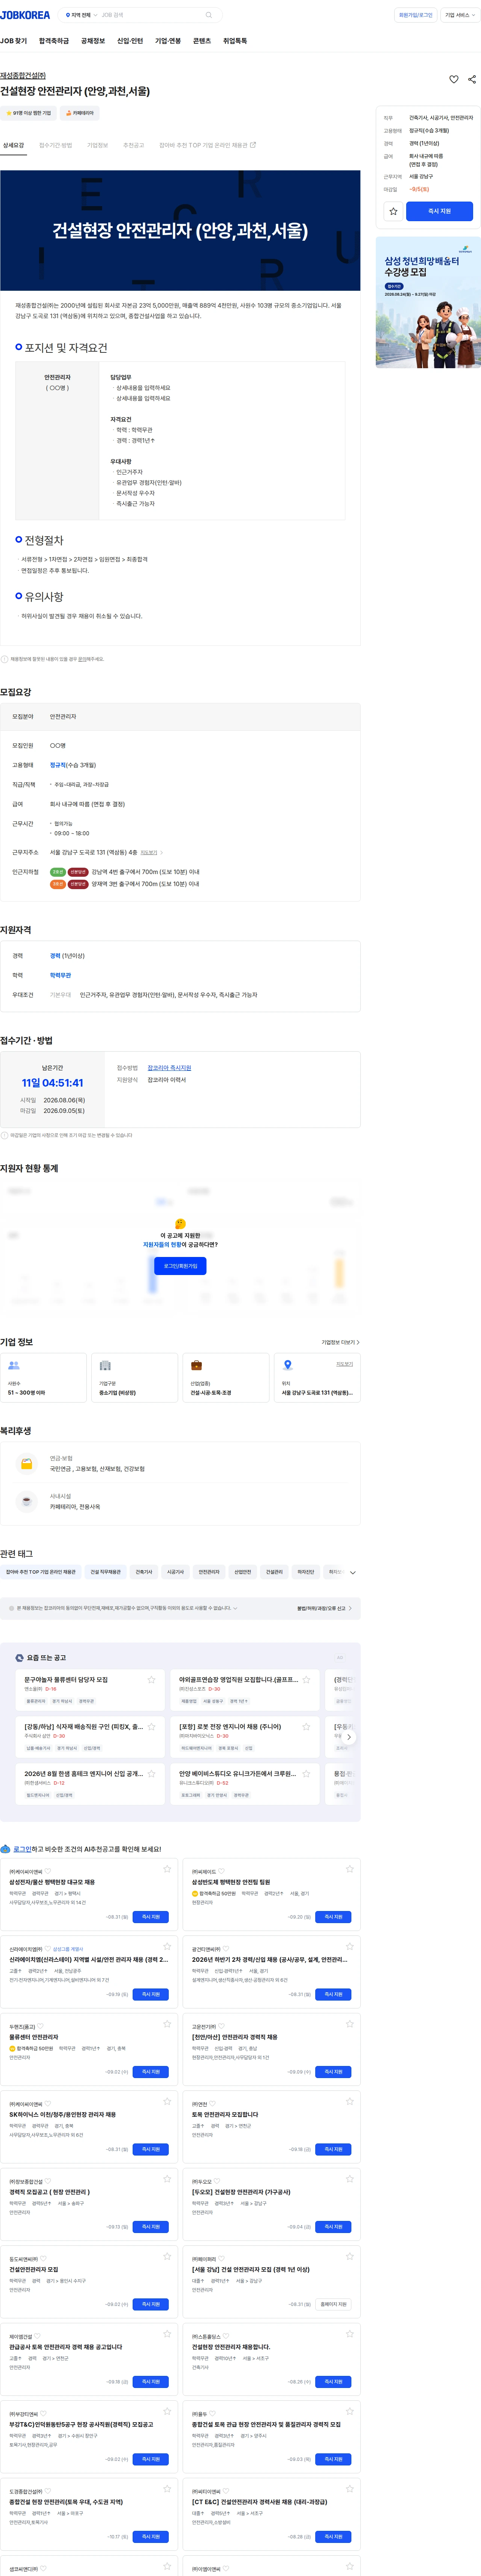Star the [두오모] 건설현장 안전관리자 listing
The width and height of the screenshot is (481, 2576).
tap(350, 2179)
